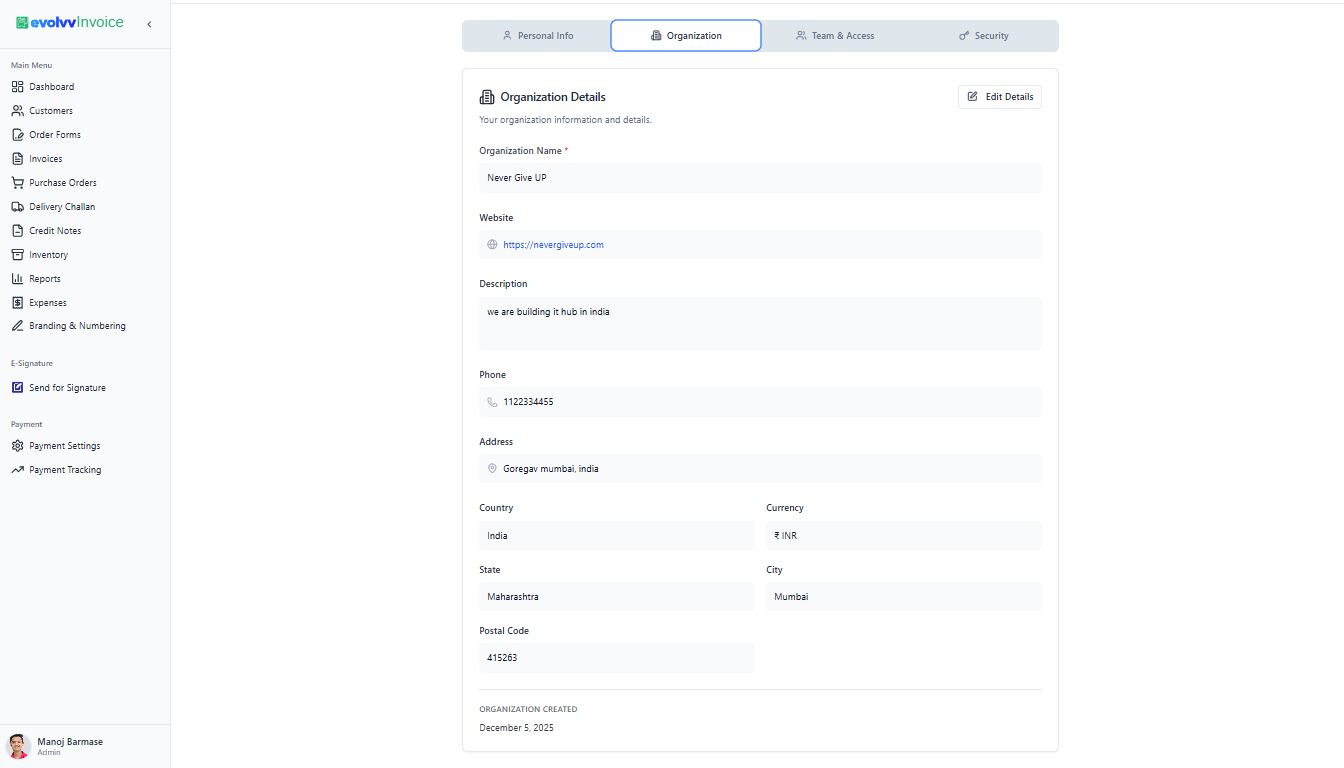Click the Order Forms icon
The image size is (1344, 768).
tap(17, 135)
